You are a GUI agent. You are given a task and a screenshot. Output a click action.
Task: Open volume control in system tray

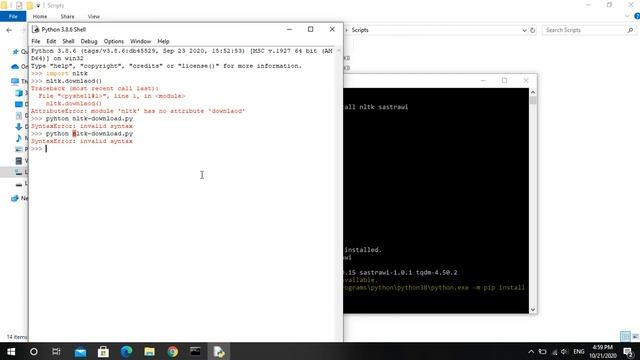click(565, 351)
